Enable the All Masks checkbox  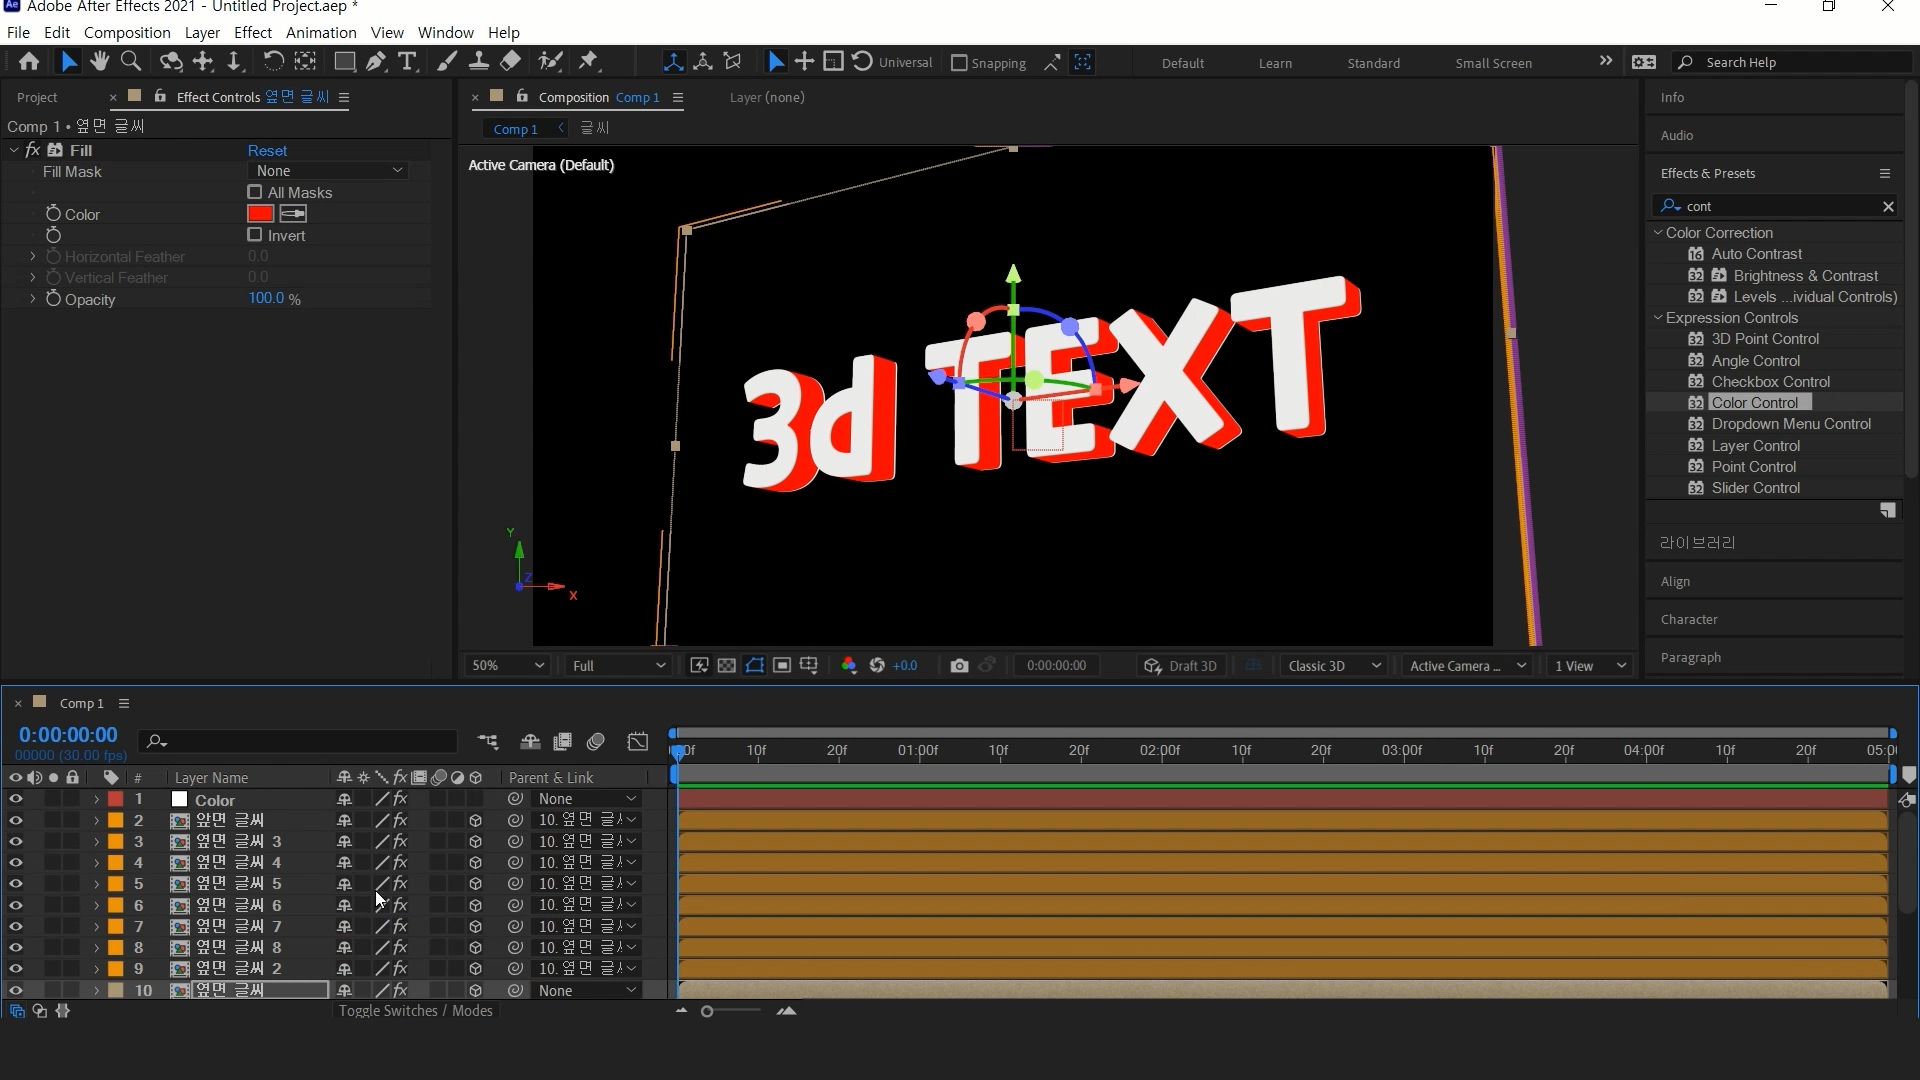255,192
